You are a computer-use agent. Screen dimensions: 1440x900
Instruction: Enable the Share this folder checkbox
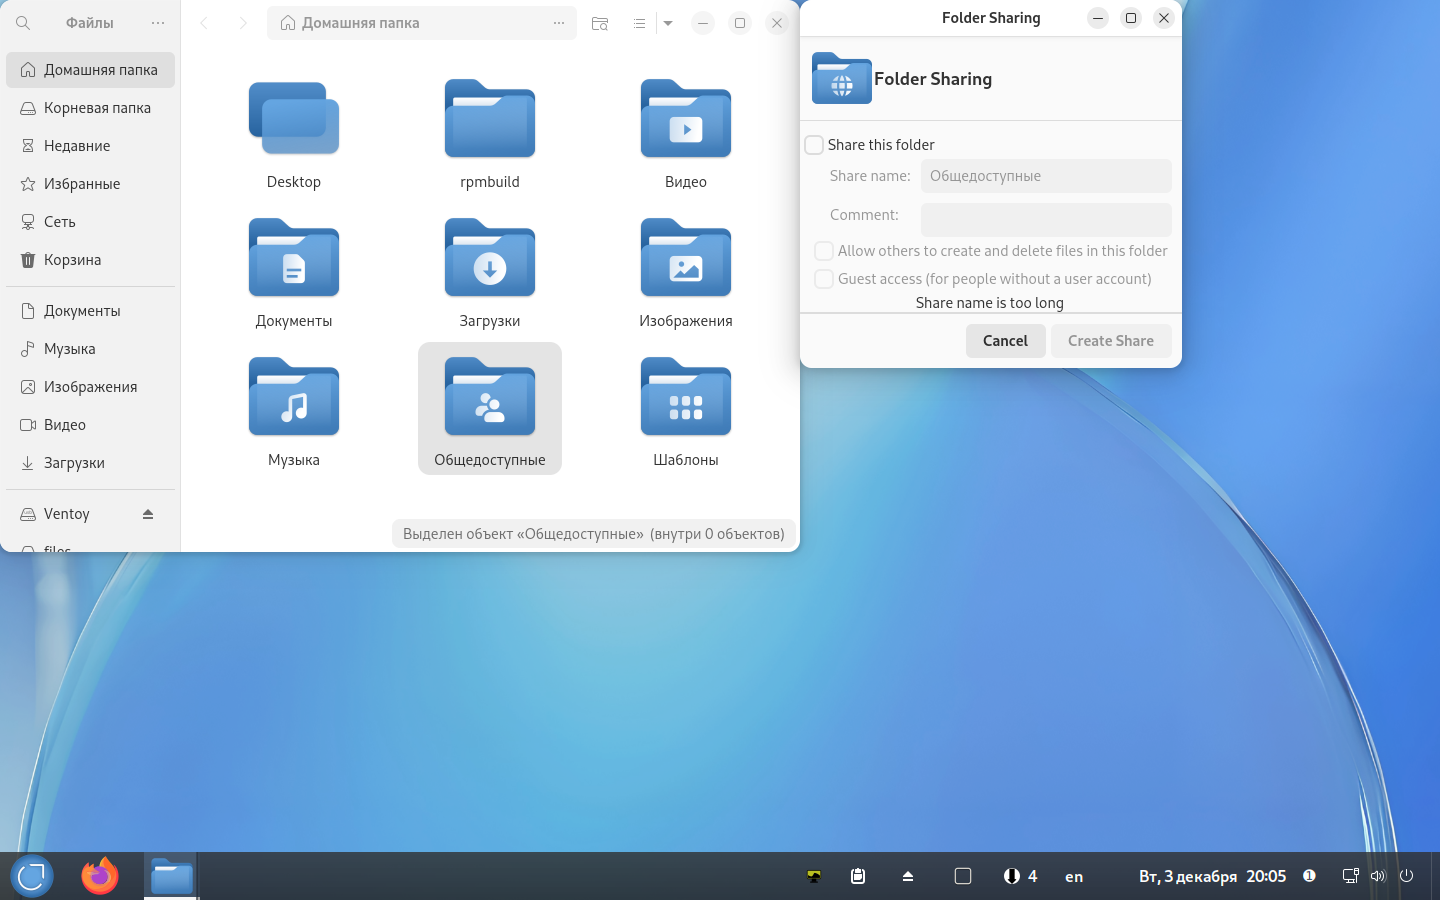pyautogui.click(x=815, y=145)
